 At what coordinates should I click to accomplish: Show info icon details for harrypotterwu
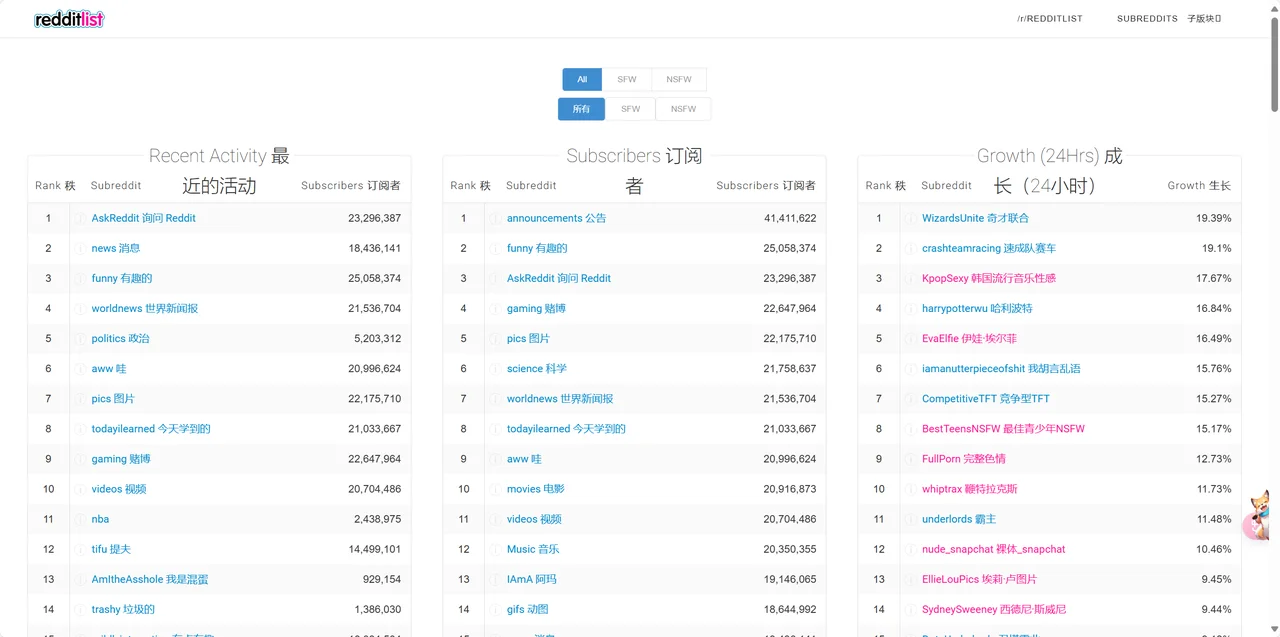910,308
